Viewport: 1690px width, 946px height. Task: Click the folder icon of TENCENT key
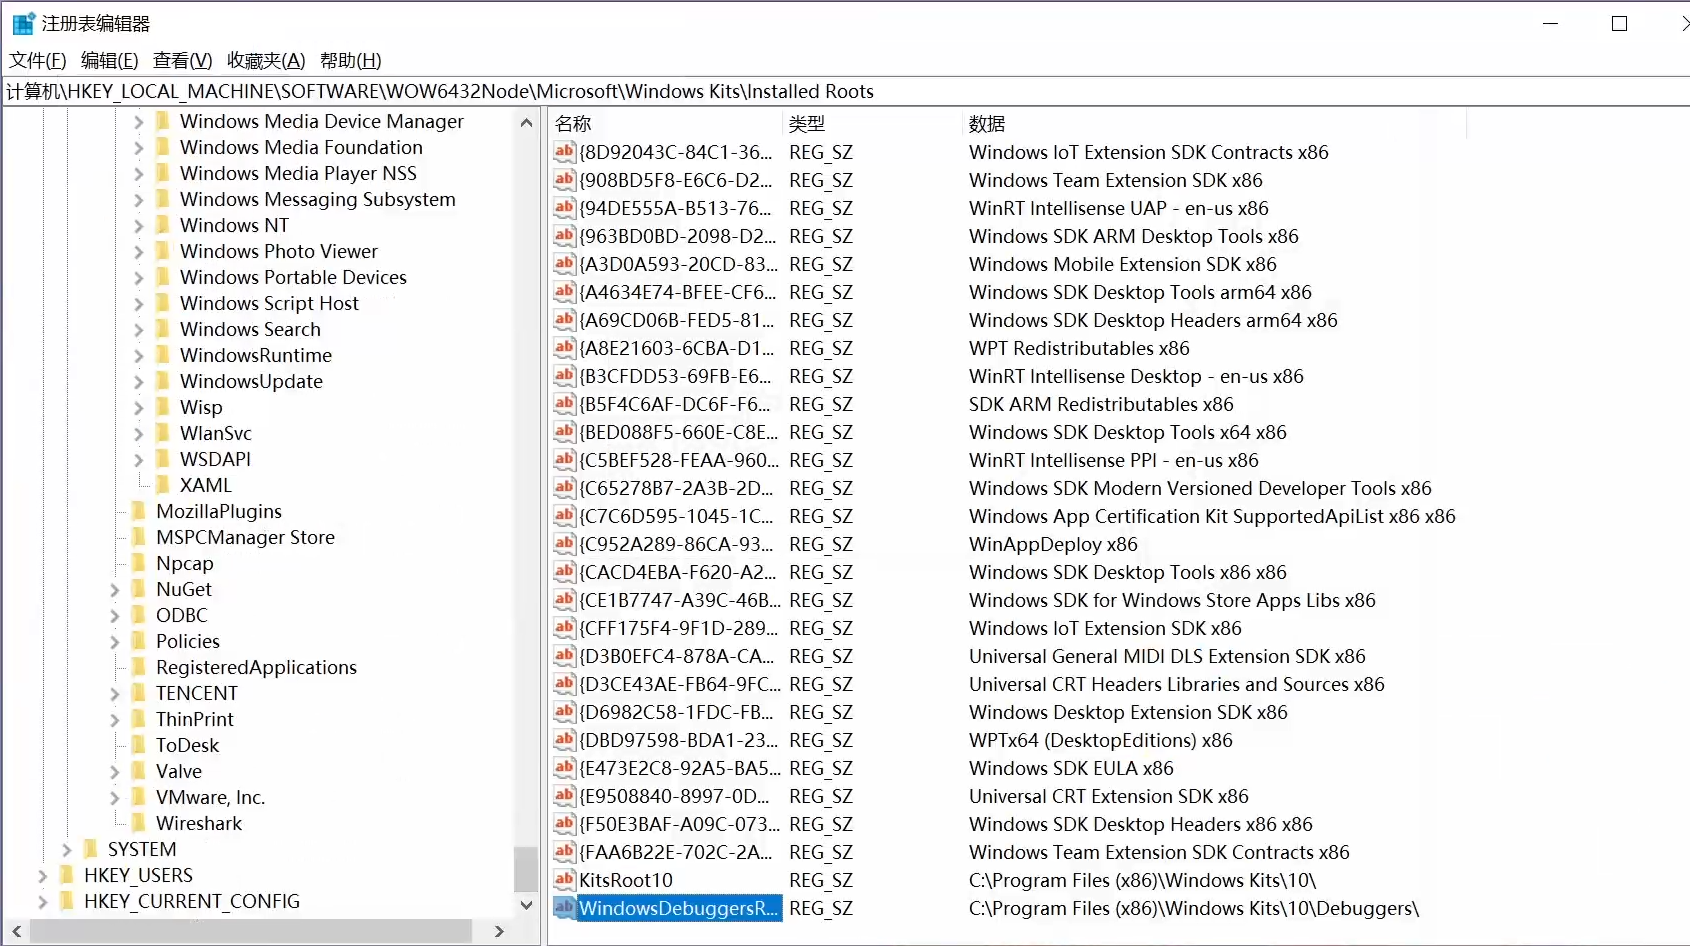click(139, 693)
